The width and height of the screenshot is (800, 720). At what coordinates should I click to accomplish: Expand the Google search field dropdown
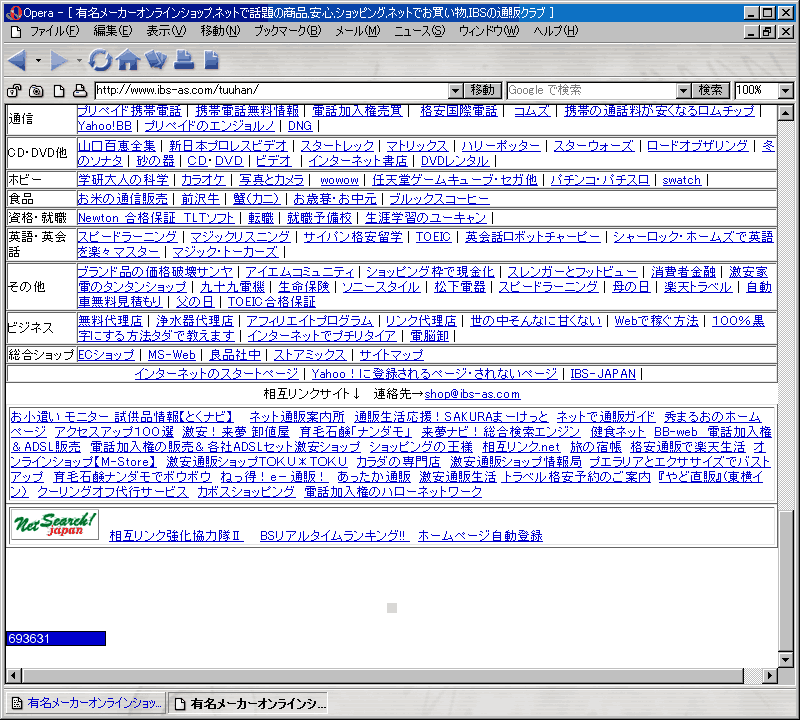683,91
